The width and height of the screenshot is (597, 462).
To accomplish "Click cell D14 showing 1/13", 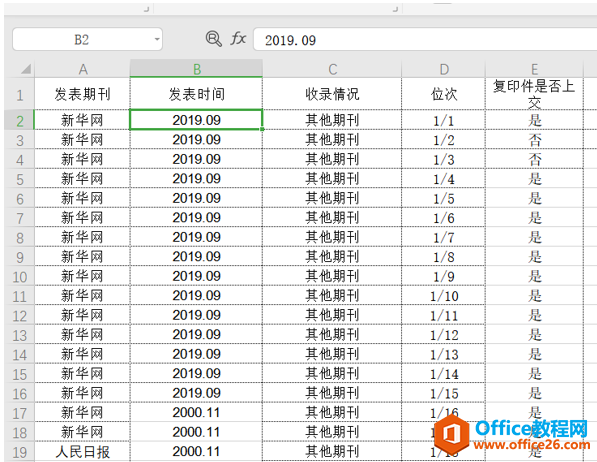I will coord(444,354).
